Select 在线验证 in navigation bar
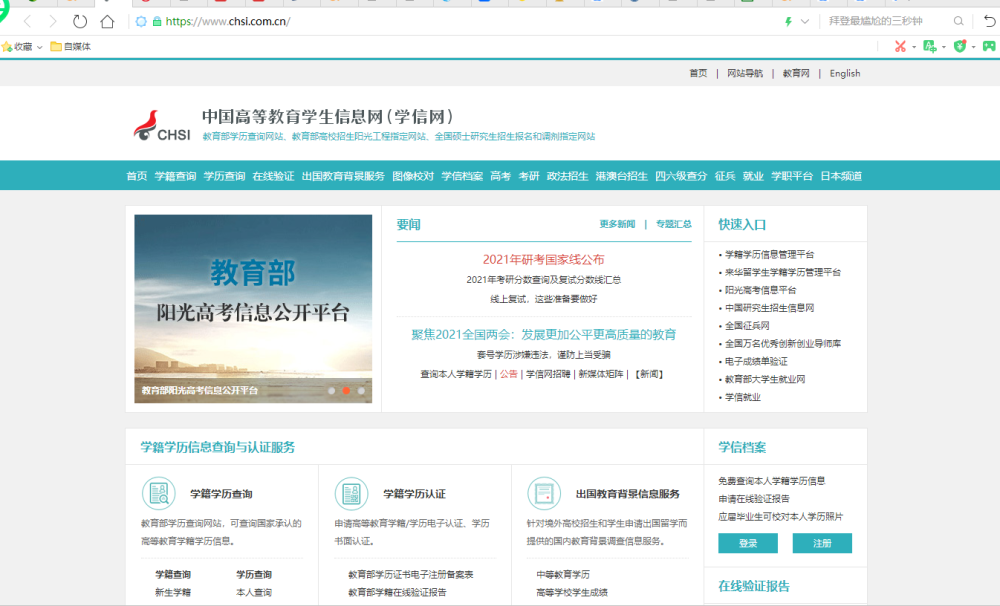 (x=274, y=176)
